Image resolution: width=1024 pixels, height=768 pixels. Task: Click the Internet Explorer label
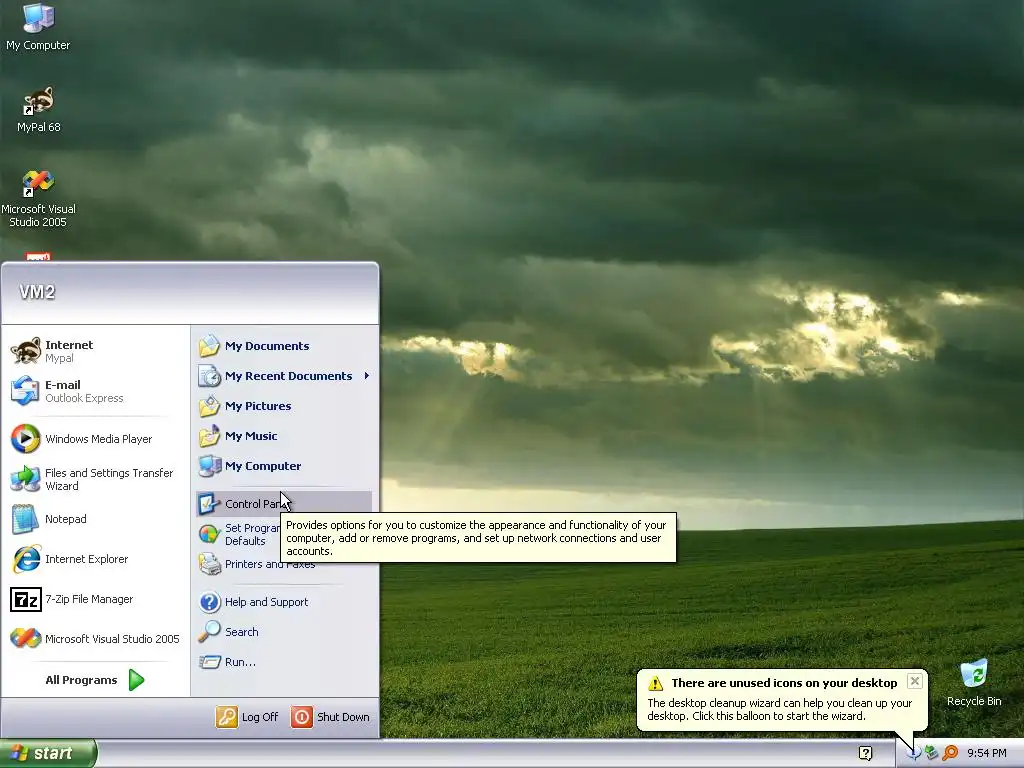pyautogui.click(x=86, y=559)
